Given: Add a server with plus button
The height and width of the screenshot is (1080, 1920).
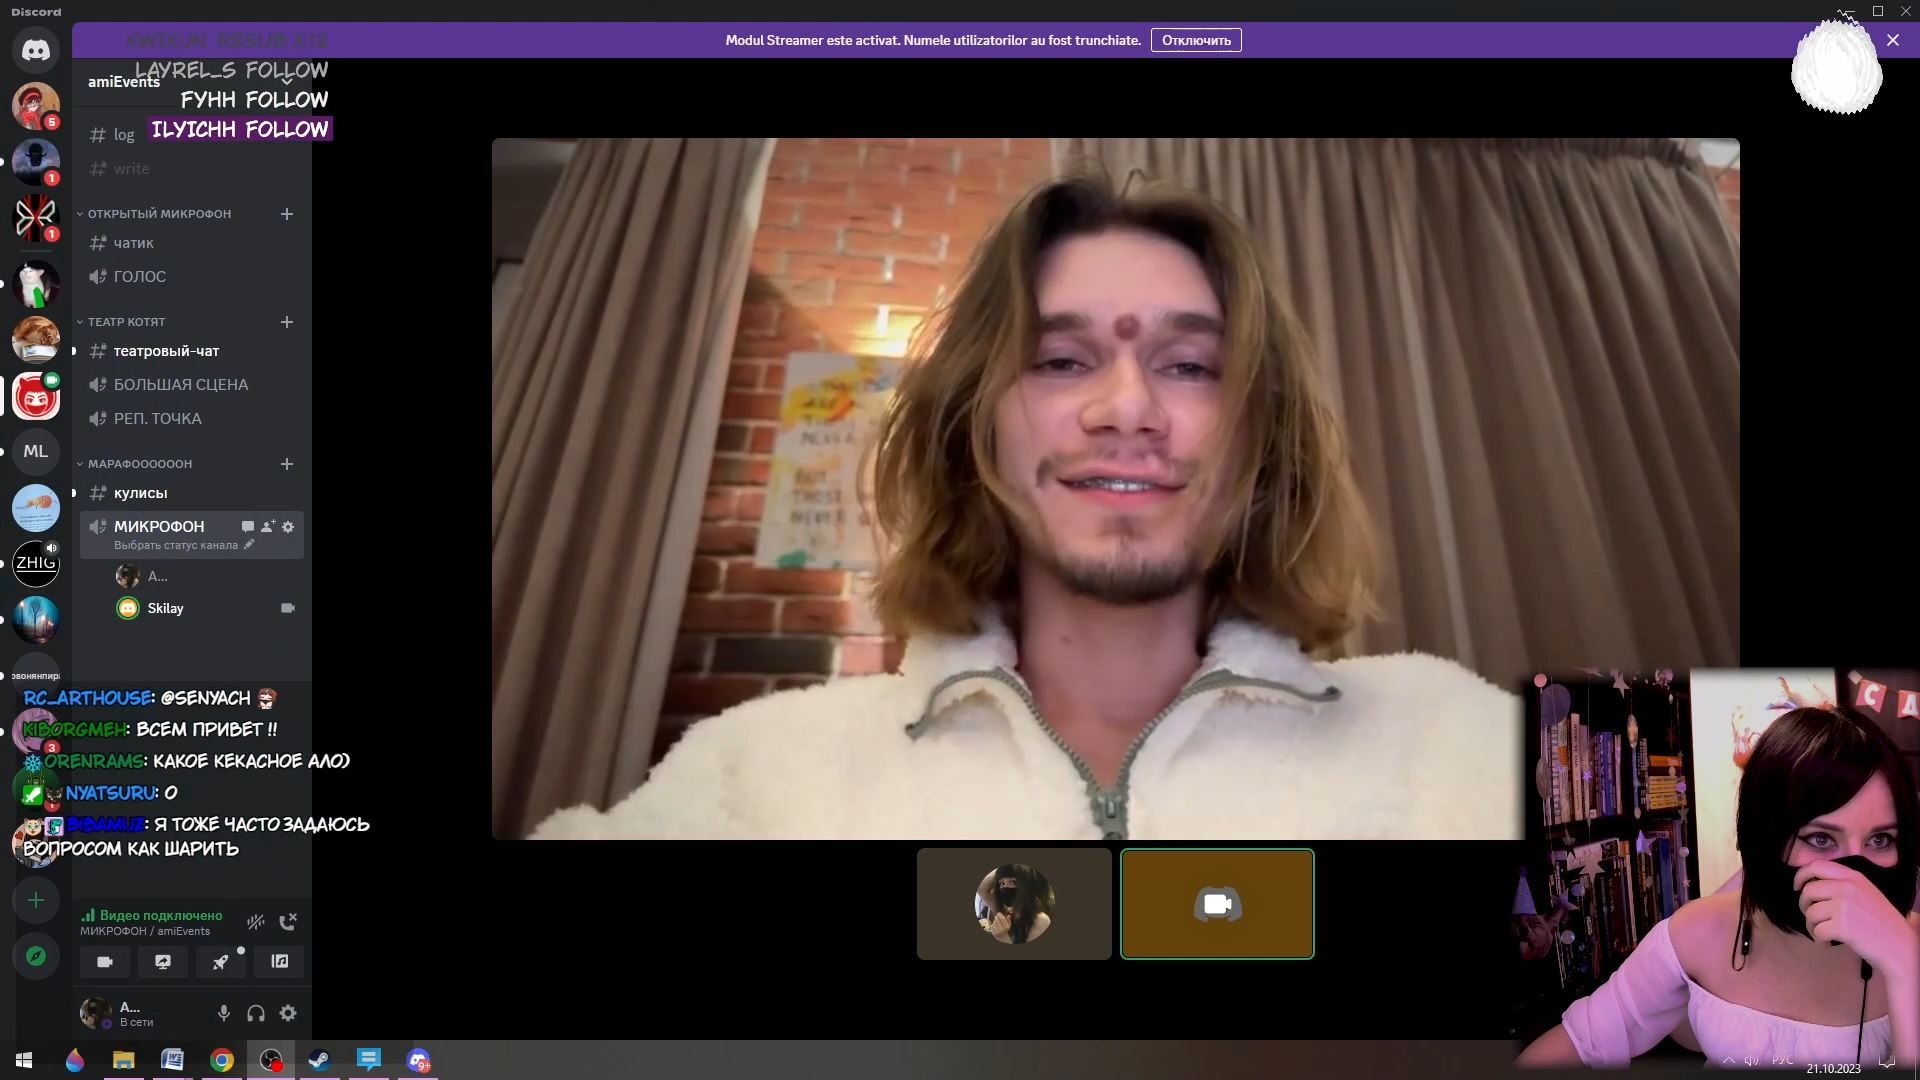Looking at the screenshot, I should point(36,900).
